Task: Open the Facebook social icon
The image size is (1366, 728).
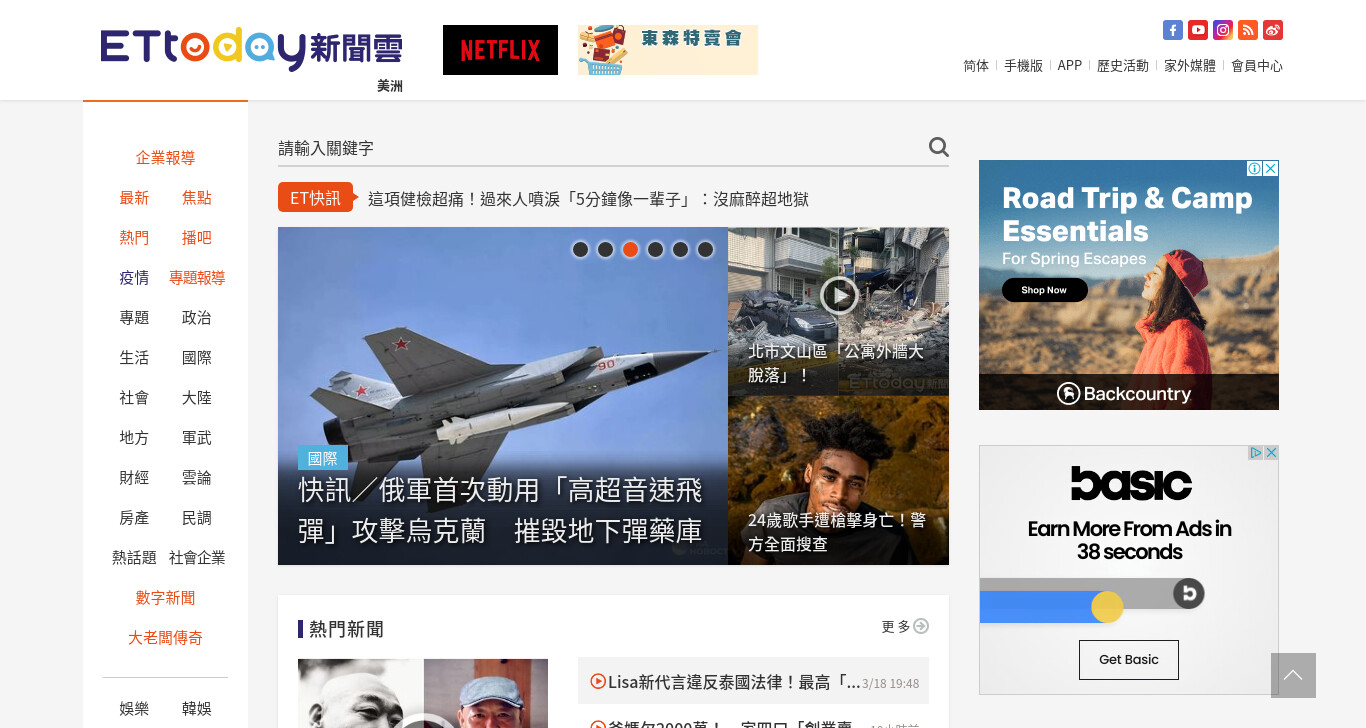Action: coord(1173,30)
